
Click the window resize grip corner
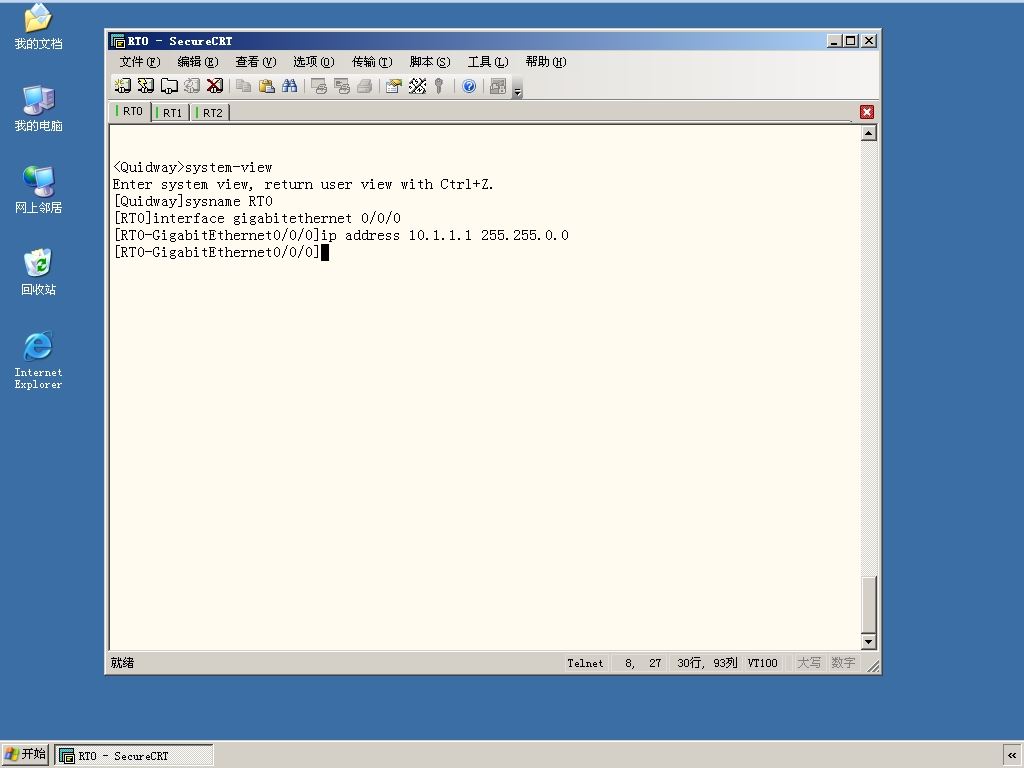point(872,665)
